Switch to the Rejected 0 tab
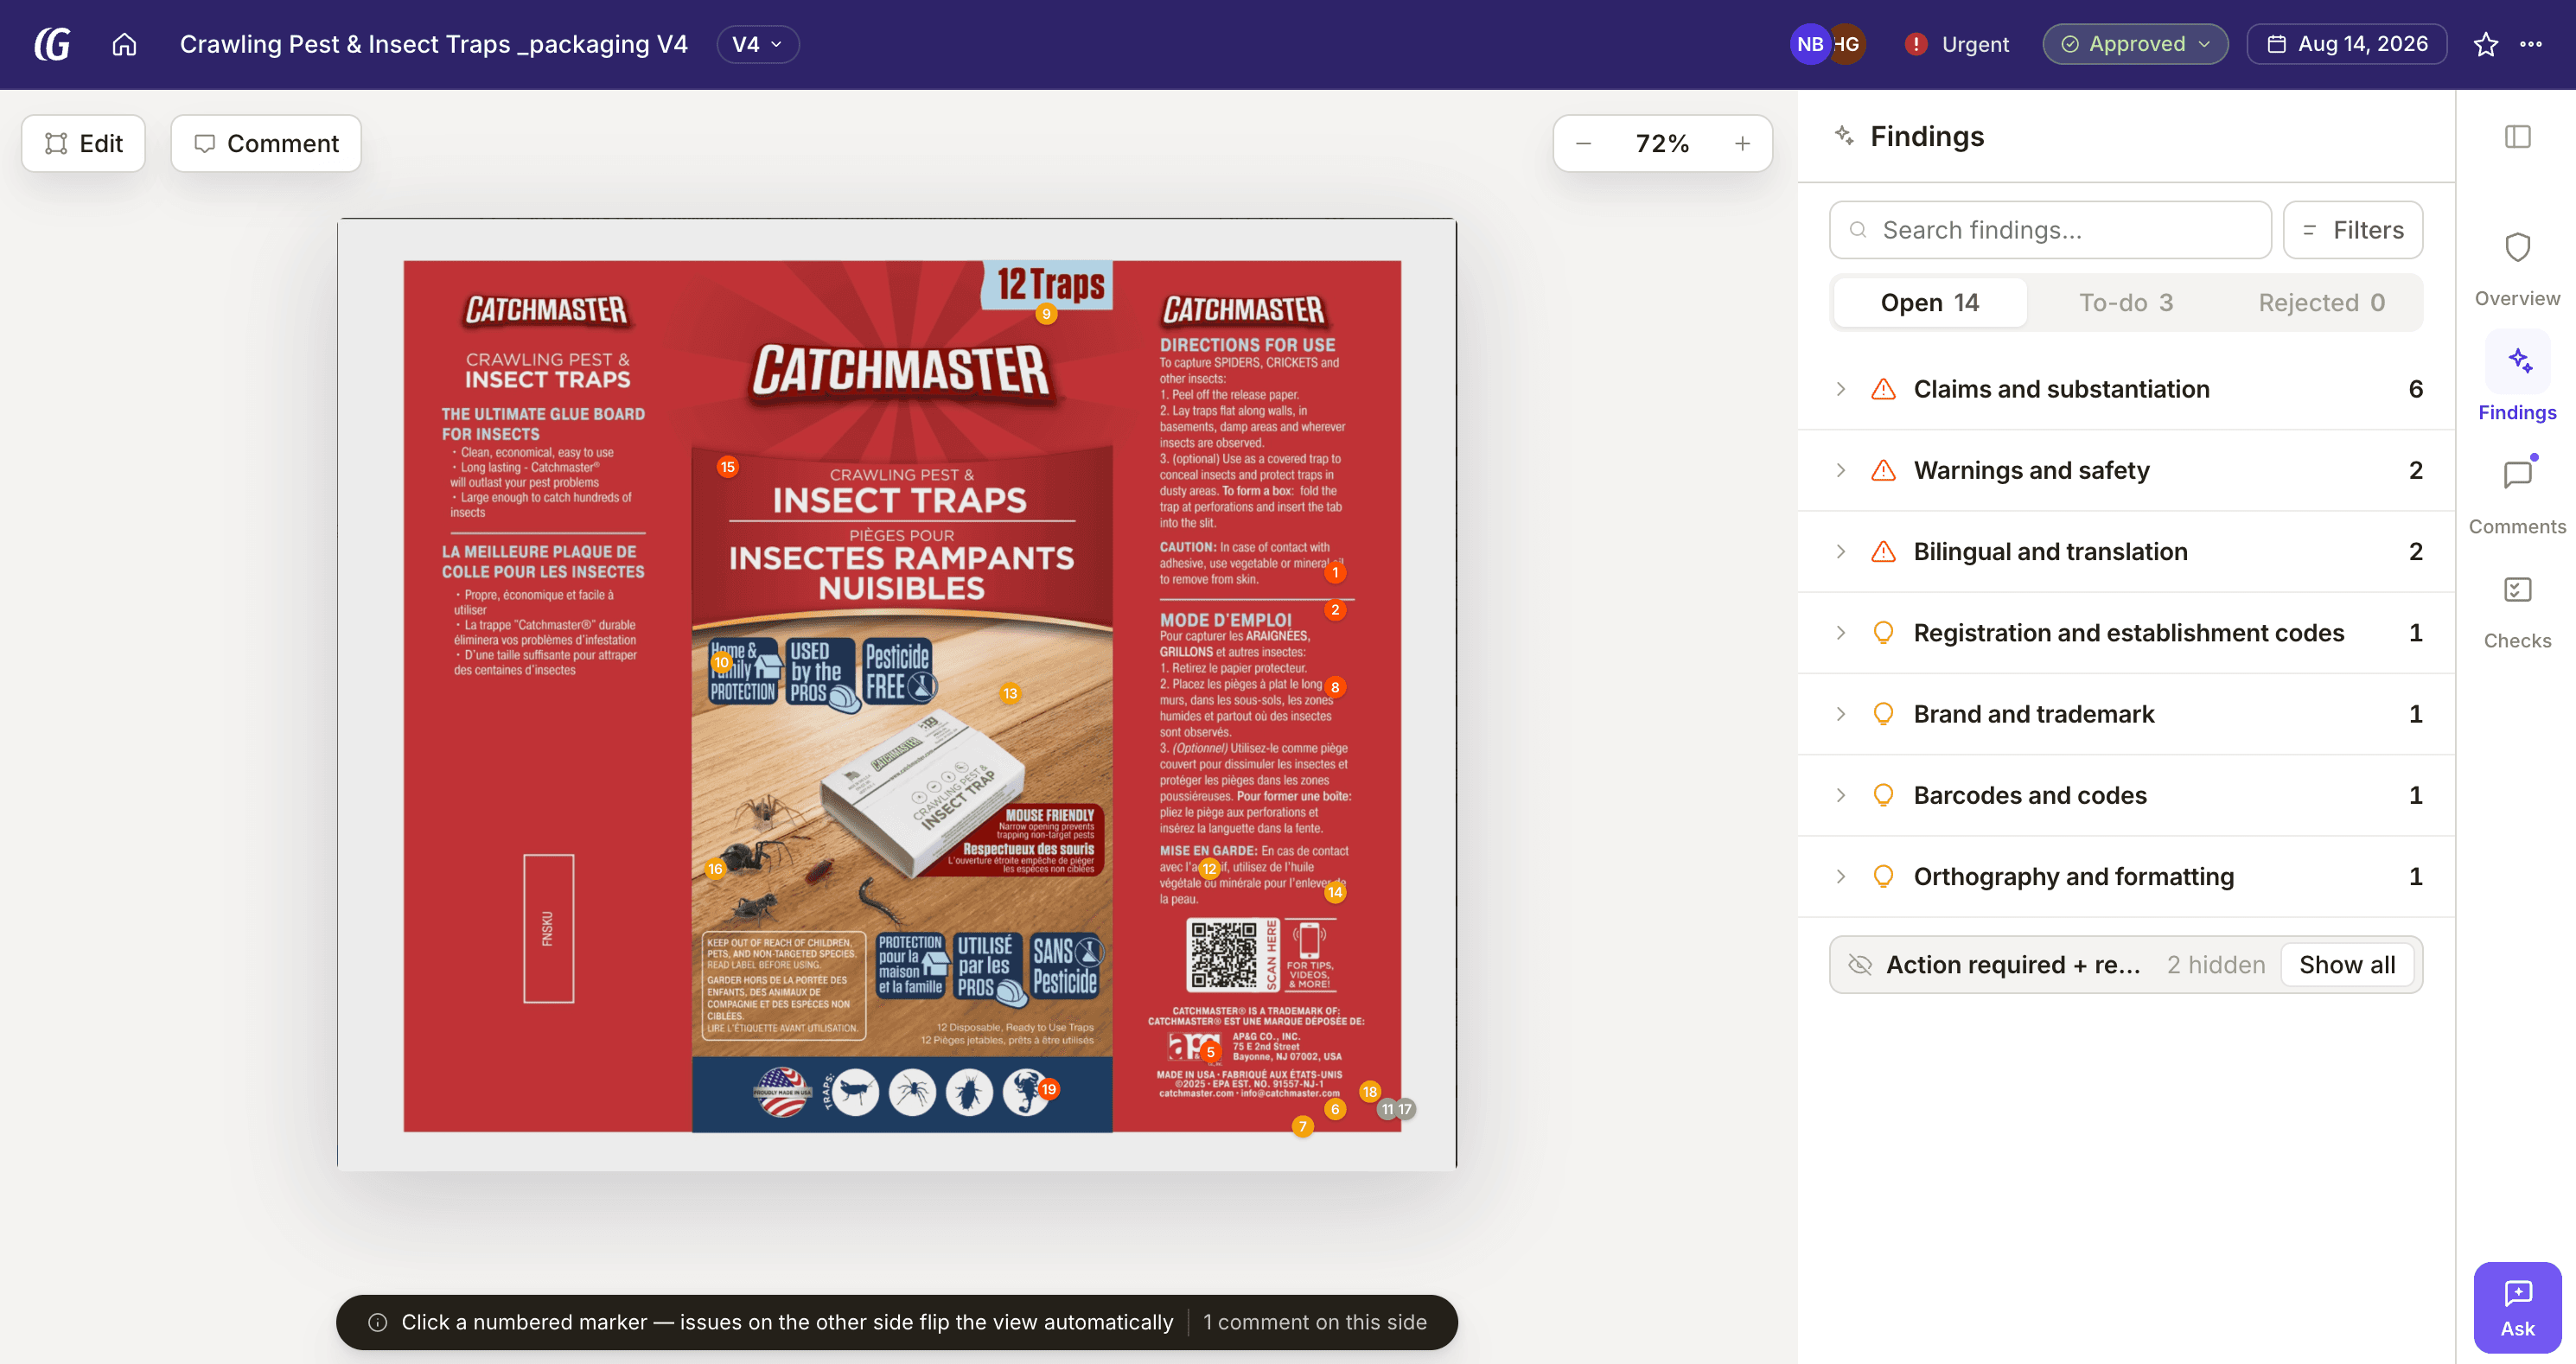 pos(2321,302)
